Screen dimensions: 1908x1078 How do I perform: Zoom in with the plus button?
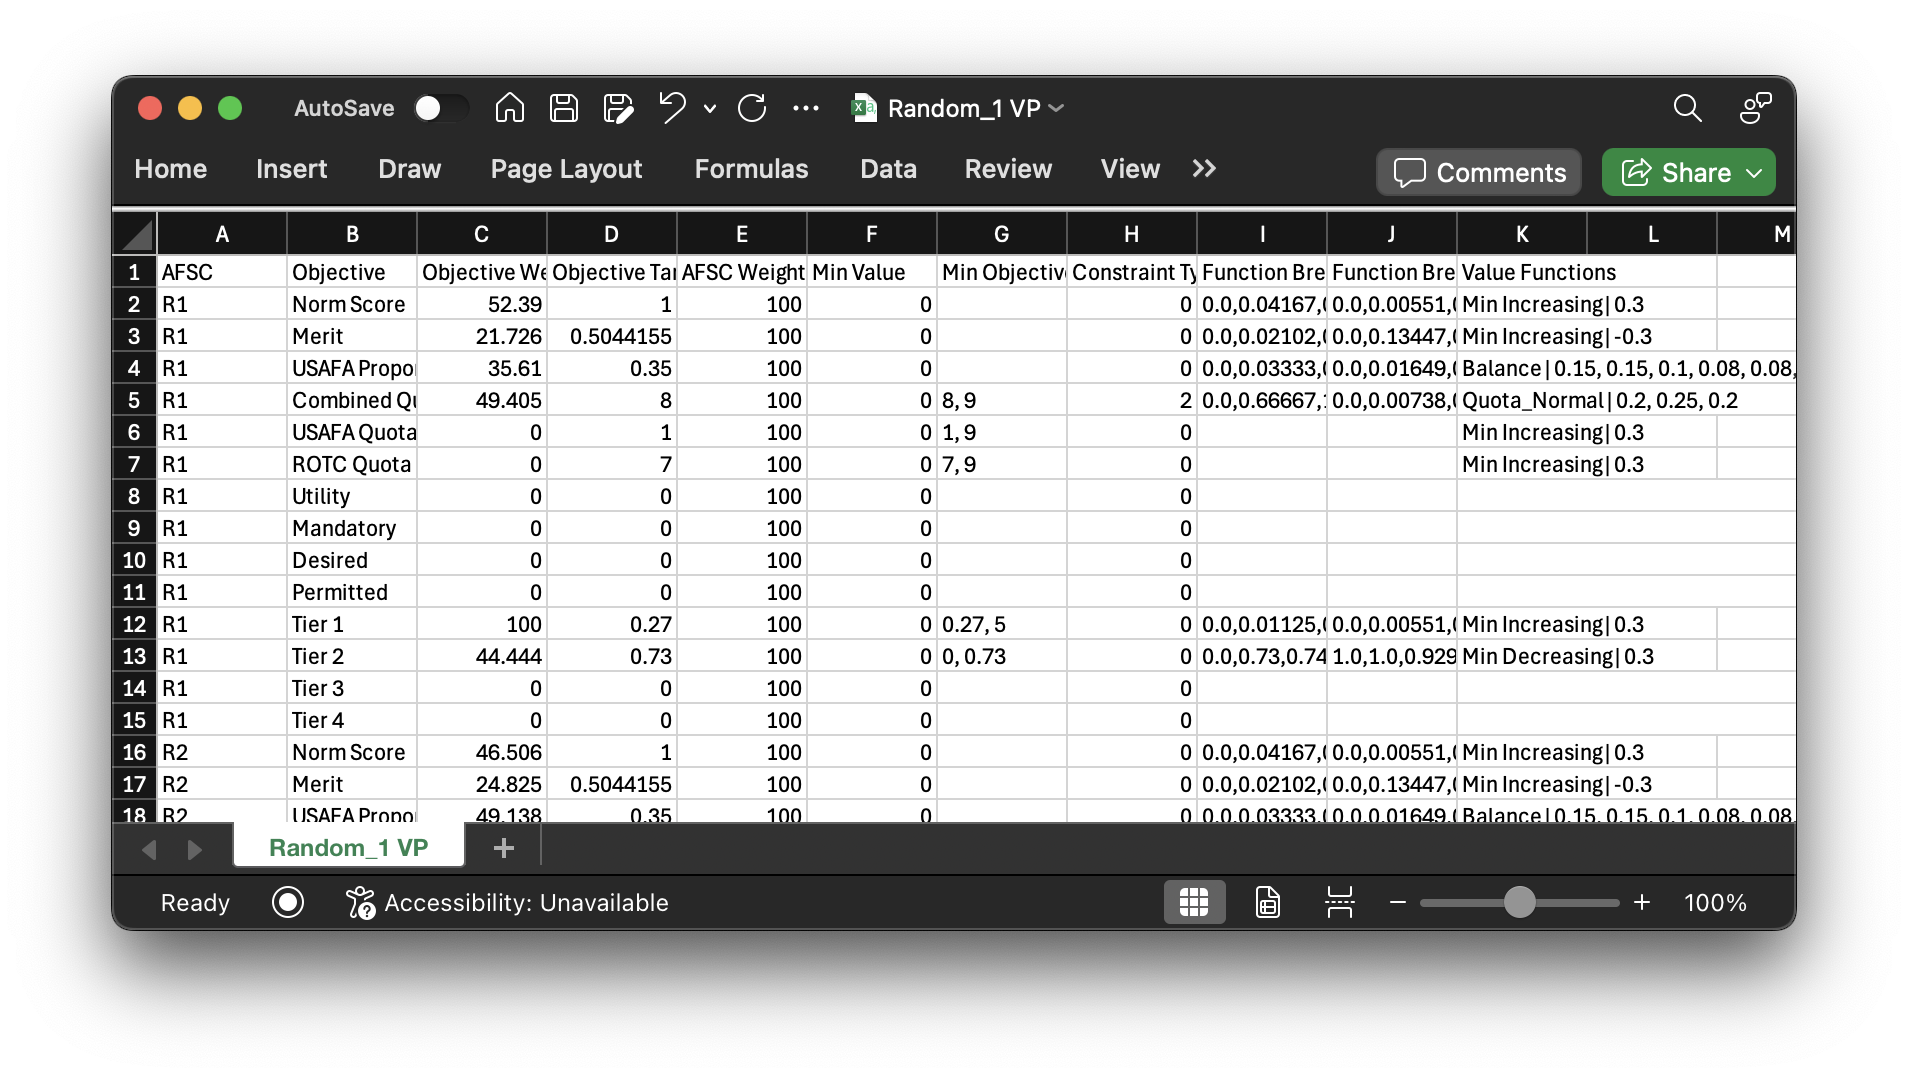coord(1642,902)
